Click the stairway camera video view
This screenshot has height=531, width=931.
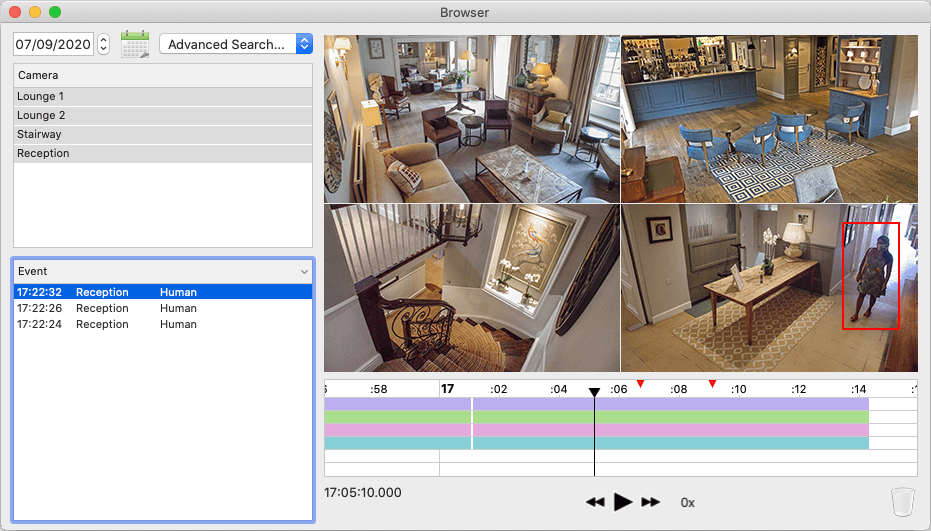pyautogui.click(x=472, y=289)
